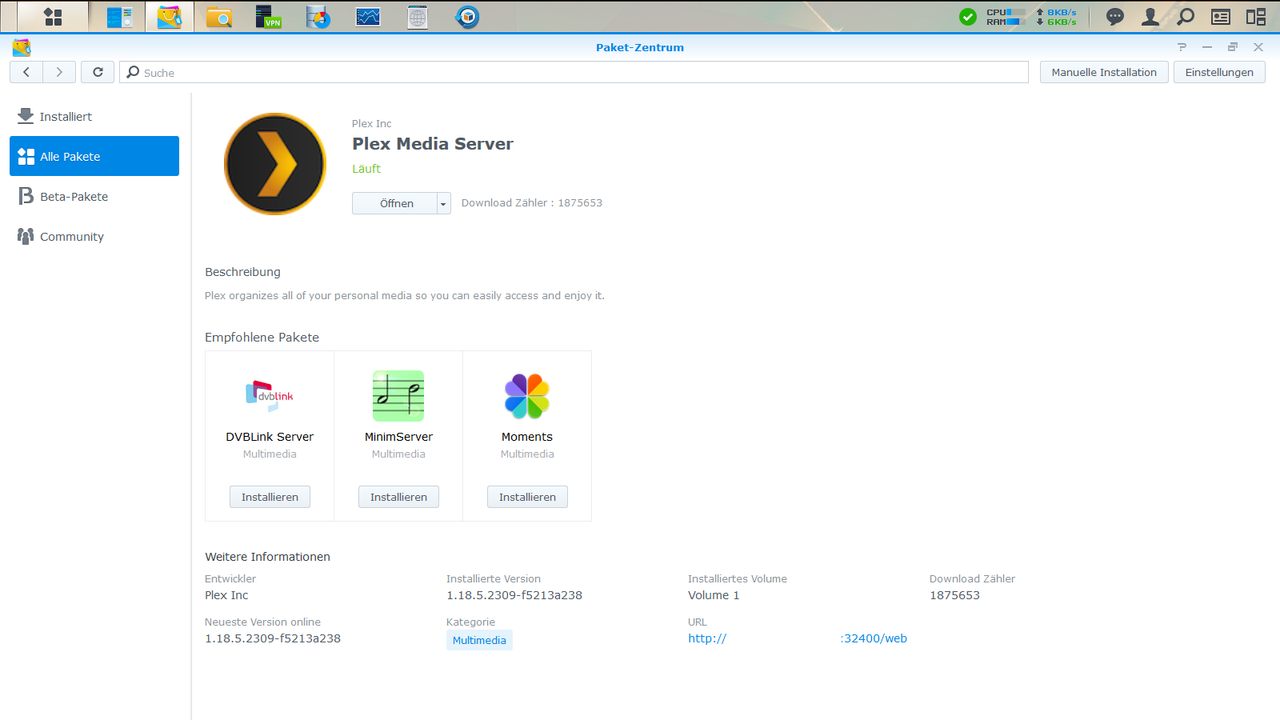Image resolution: width=1280 pixels, height=720 pixels.
Task: Open help for the Paket-Zentrum window
Action: point(1182,47)
